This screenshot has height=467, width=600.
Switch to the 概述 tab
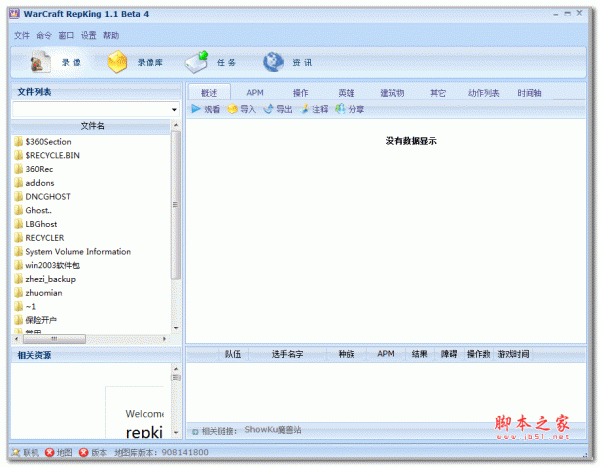click(x=209, y=93)
